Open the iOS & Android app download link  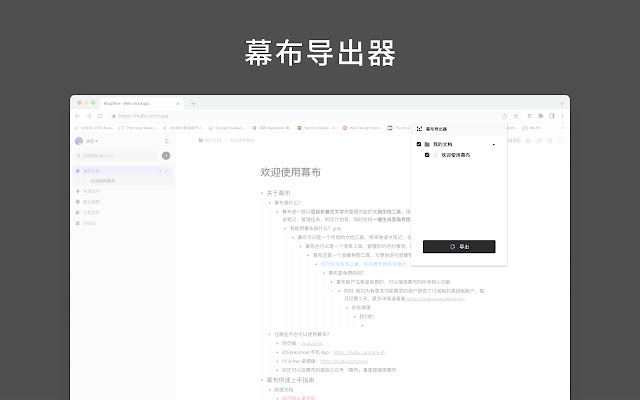point(359,353)
